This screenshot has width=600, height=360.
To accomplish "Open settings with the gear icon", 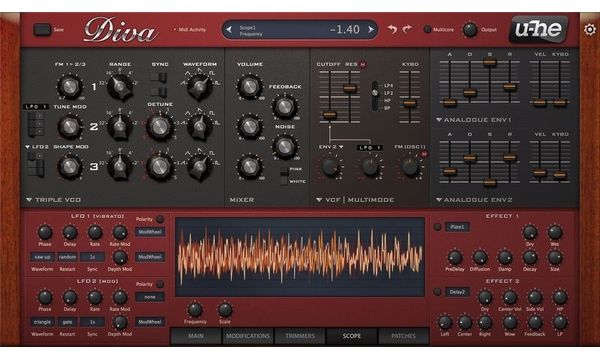I will 590,29.
